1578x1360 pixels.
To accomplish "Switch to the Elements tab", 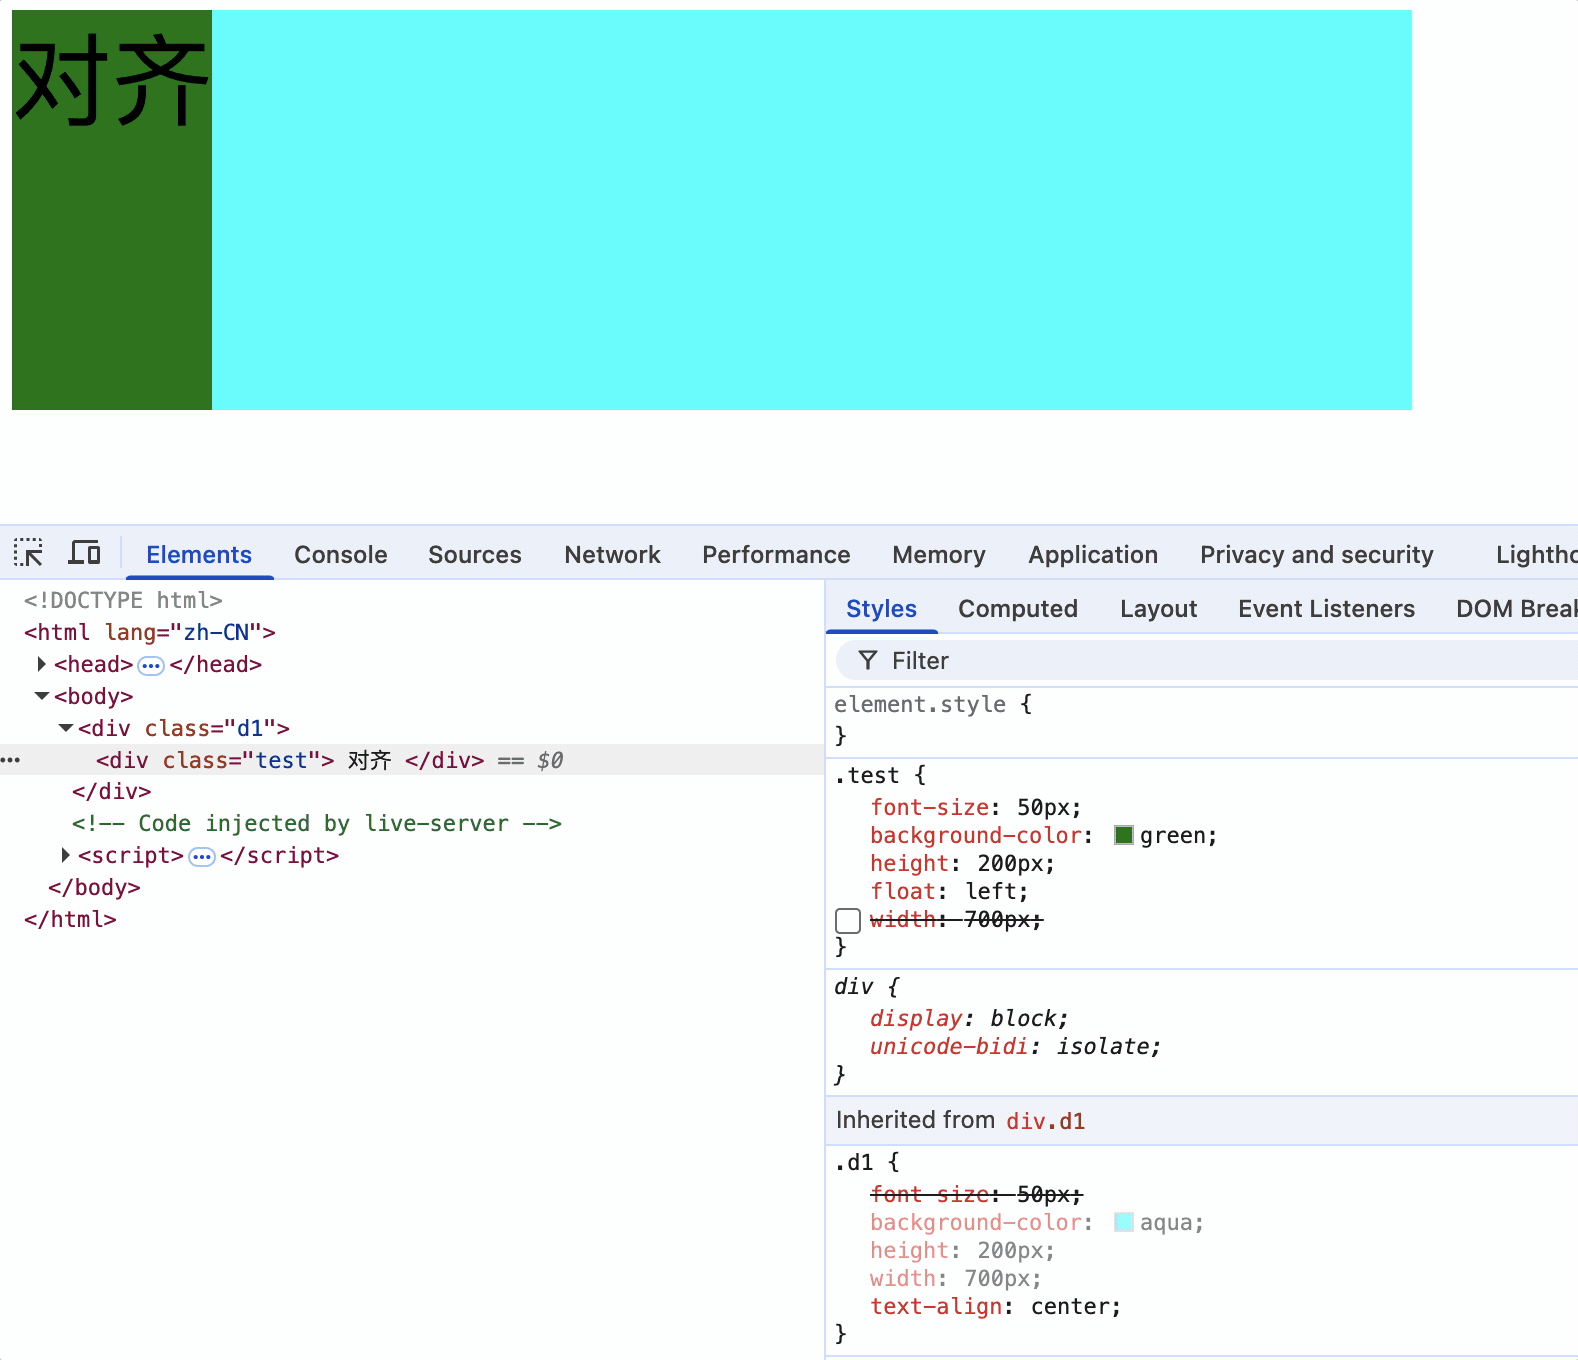I will (199, 554).
